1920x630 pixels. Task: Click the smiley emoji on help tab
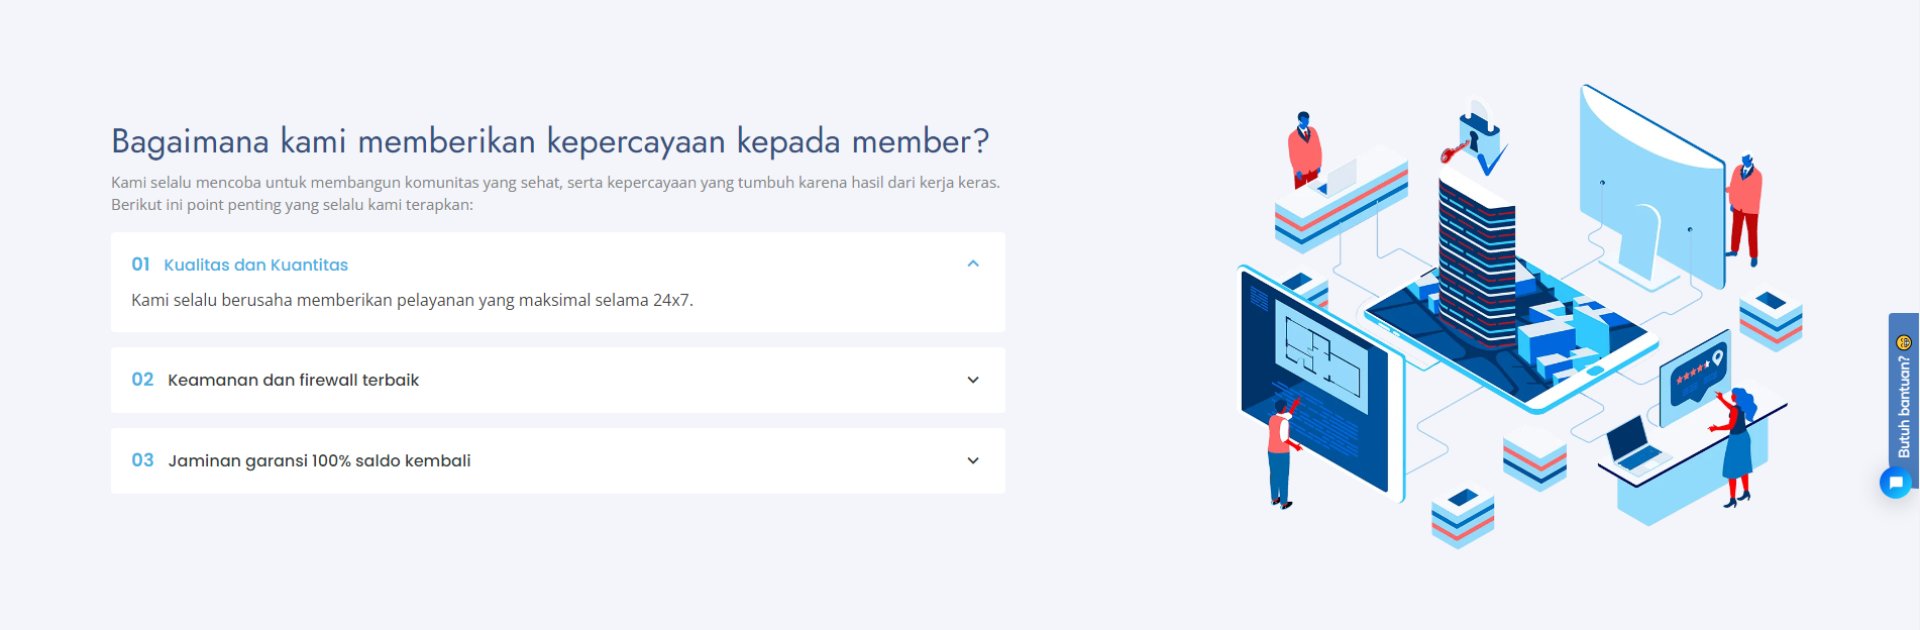pos(1904,342)
